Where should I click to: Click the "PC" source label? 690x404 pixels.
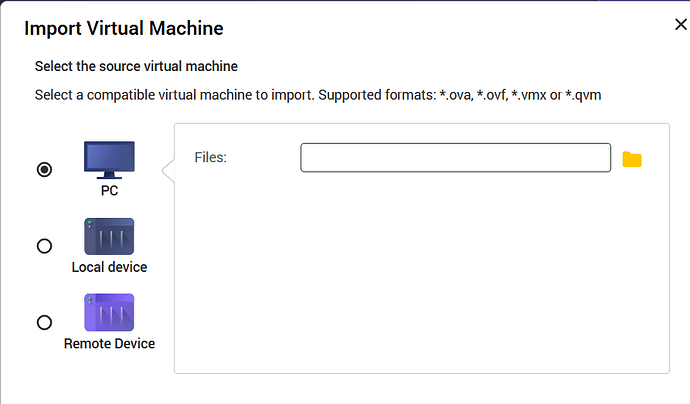pos(109,191)
